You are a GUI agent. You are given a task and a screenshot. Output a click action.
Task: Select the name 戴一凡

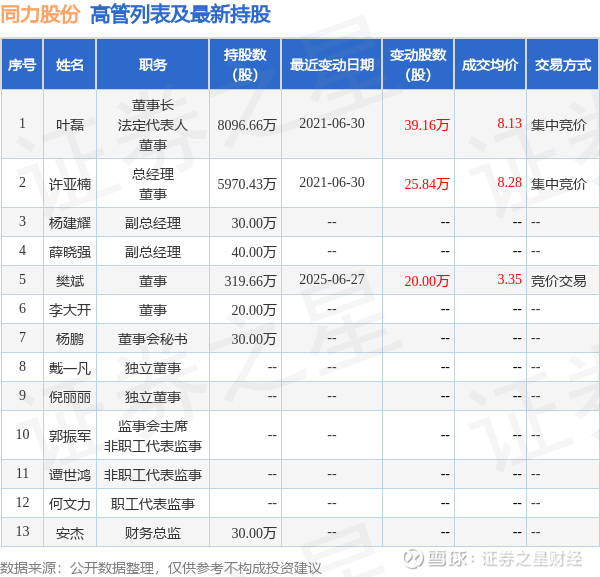[x=70, y=368]
